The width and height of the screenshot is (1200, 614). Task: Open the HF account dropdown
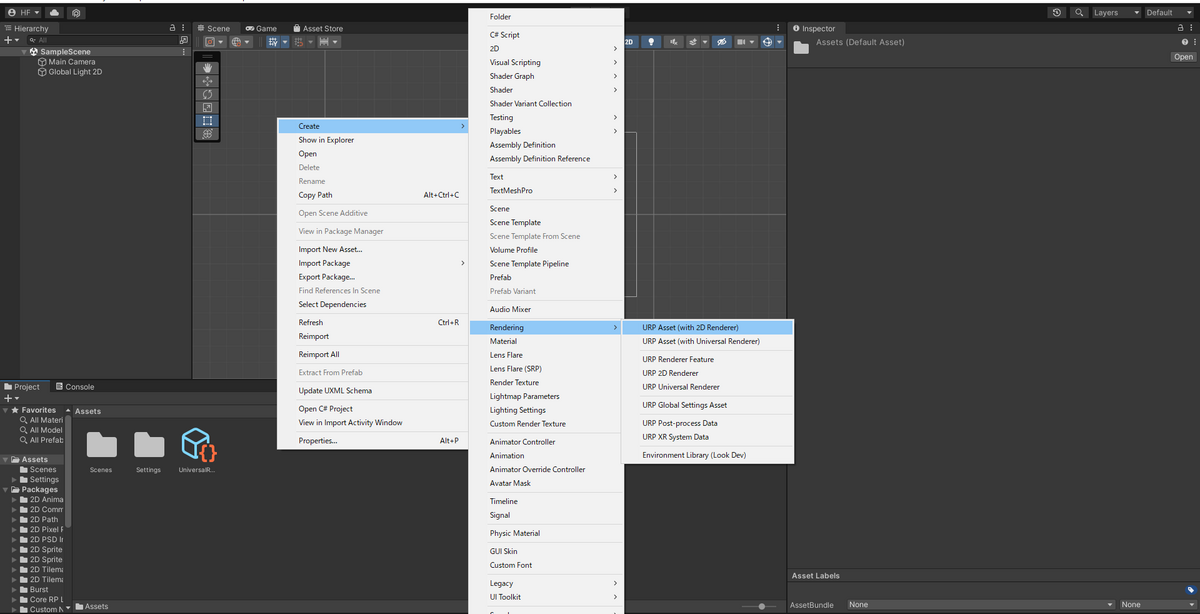coord(24,12)
